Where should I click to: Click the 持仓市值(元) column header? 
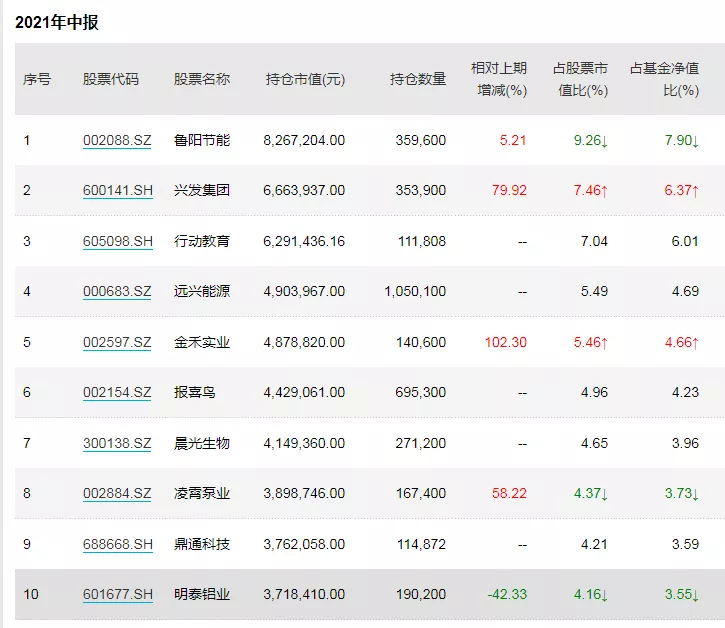(305, 79)
